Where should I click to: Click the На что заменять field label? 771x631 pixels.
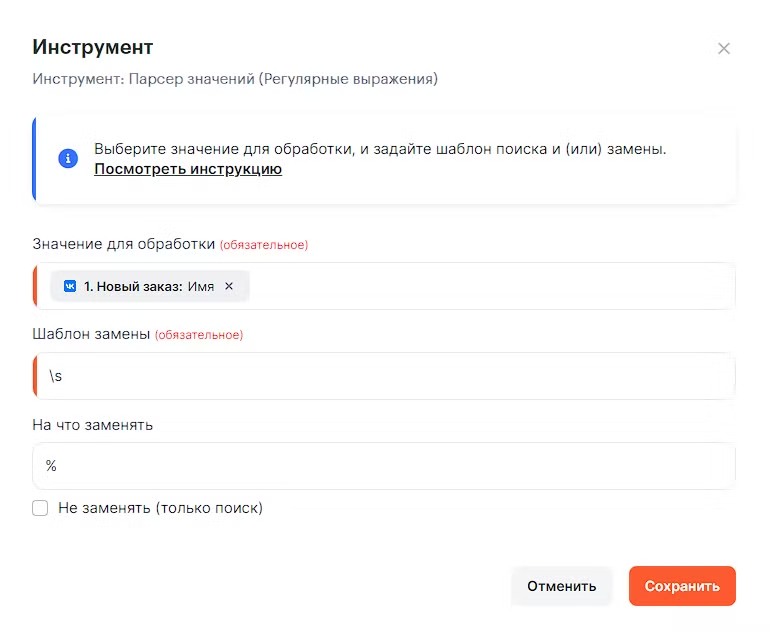[93, 424]
